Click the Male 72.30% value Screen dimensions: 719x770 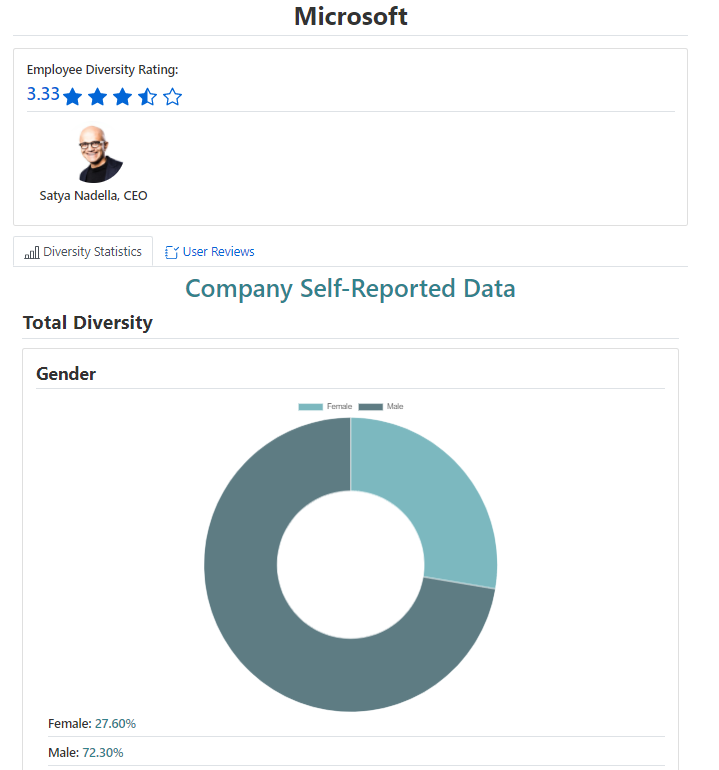103,753
